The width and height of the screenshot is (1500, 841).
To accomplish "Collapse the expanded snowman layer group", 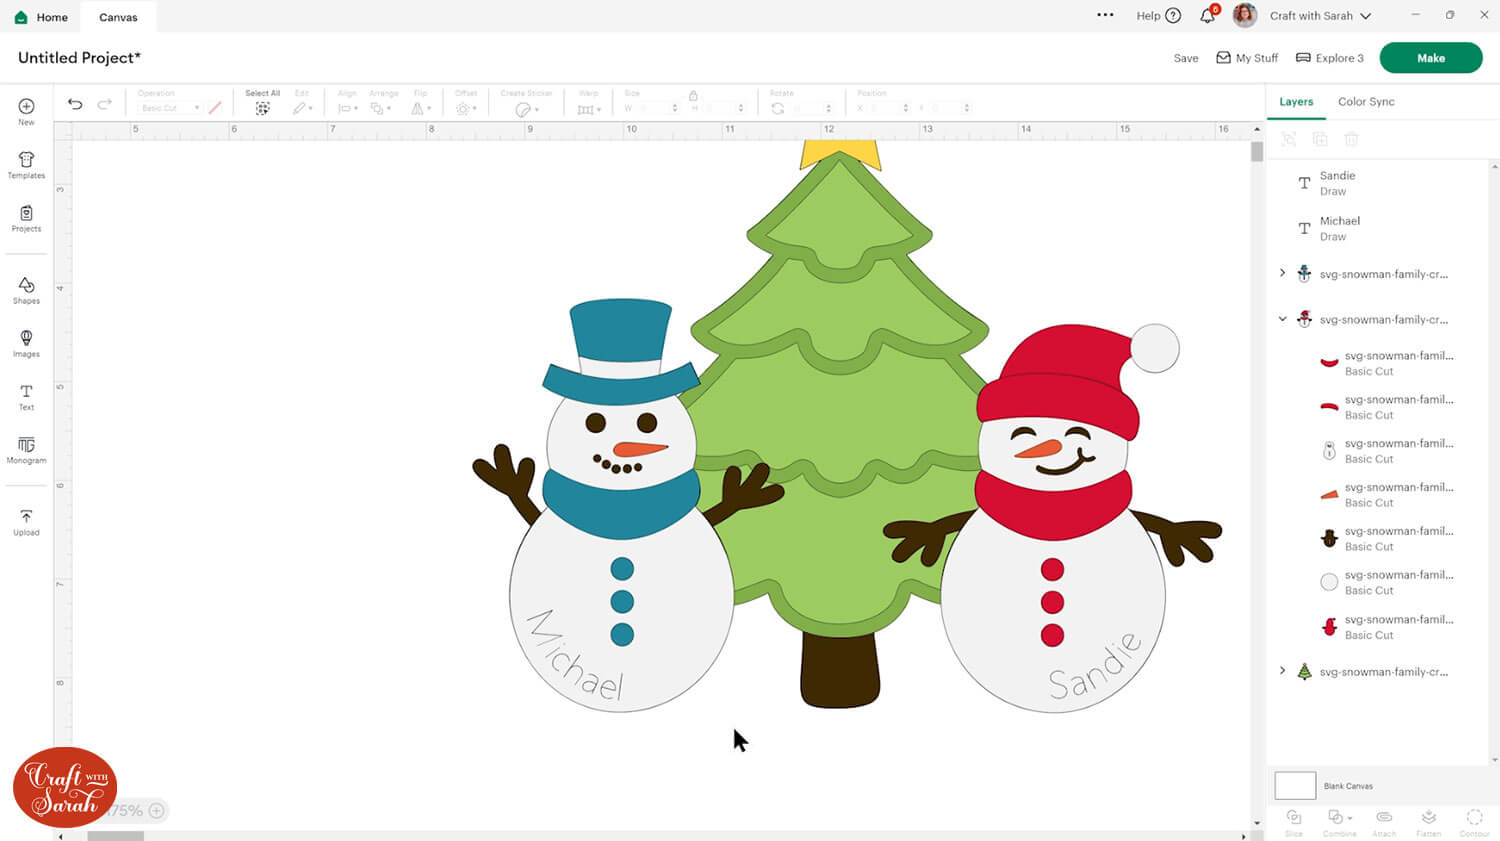I will pyautogui.click(x=1283, y=319).
